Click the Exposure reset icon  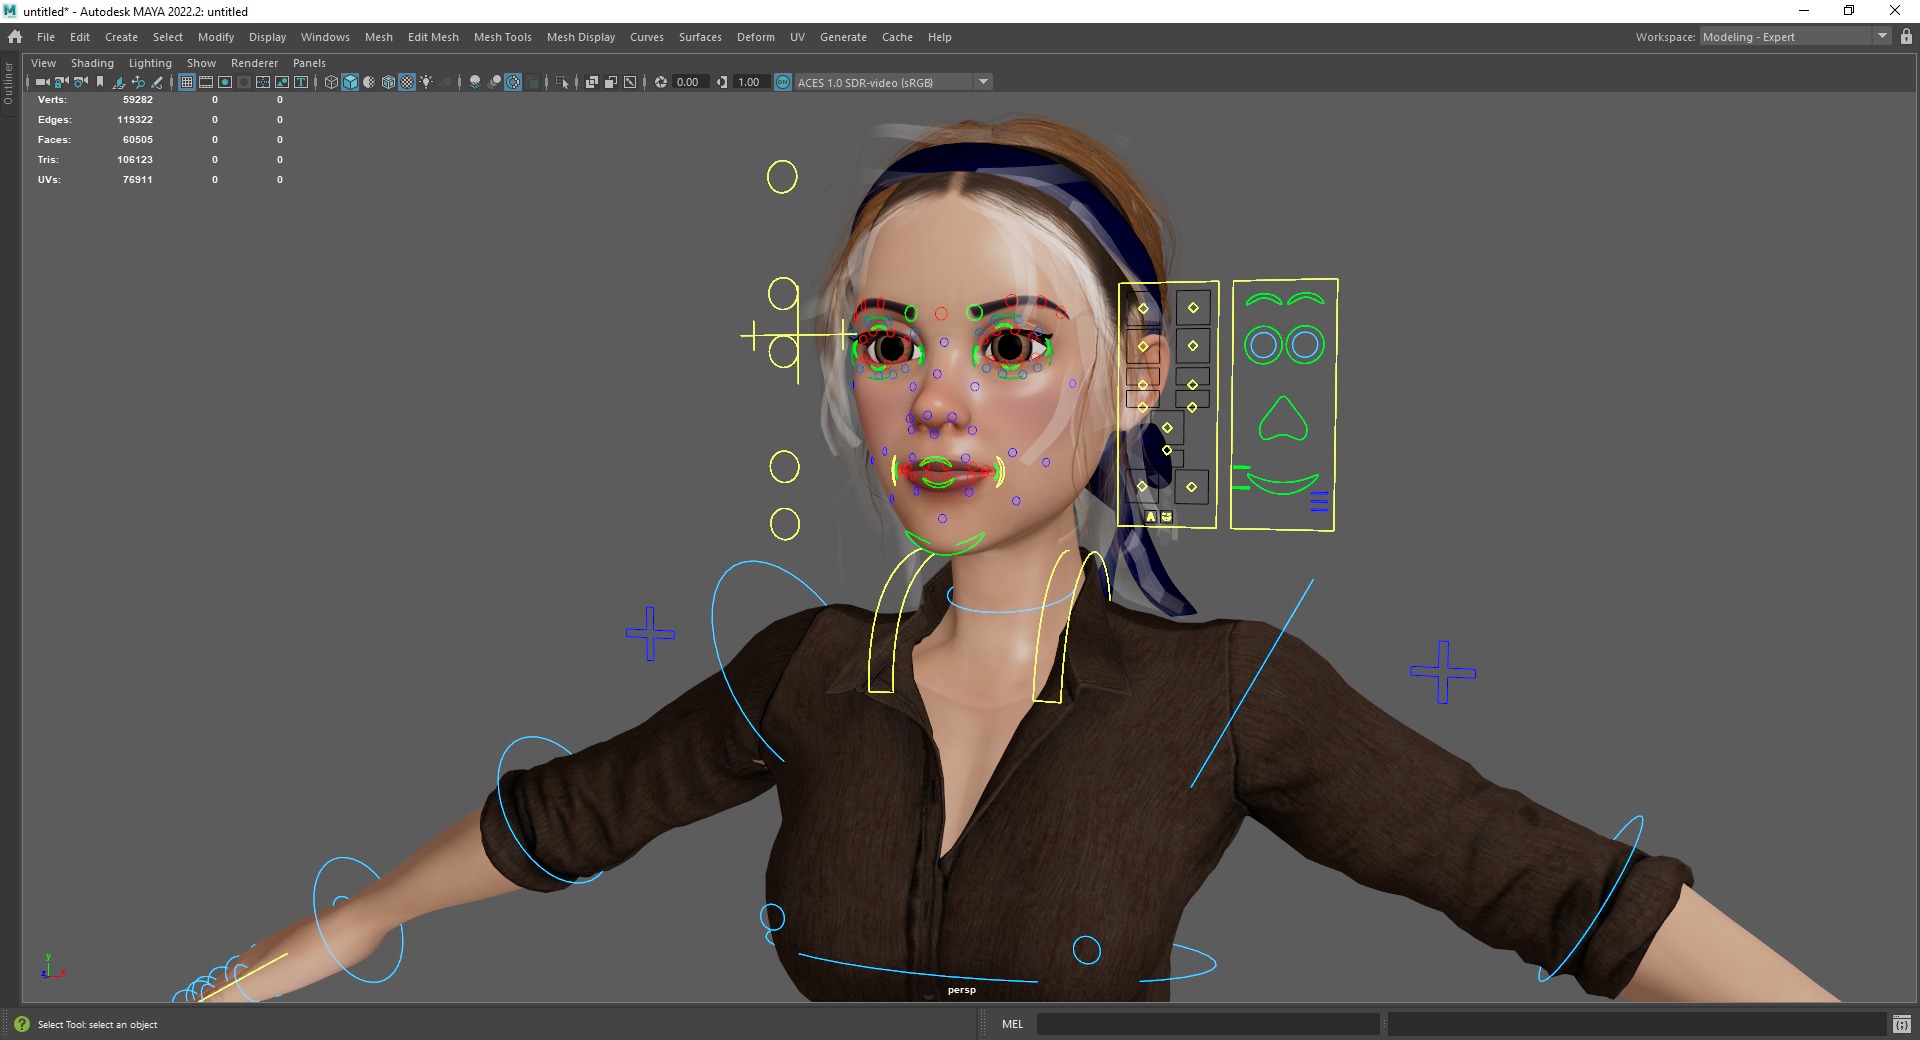[661, 82]
